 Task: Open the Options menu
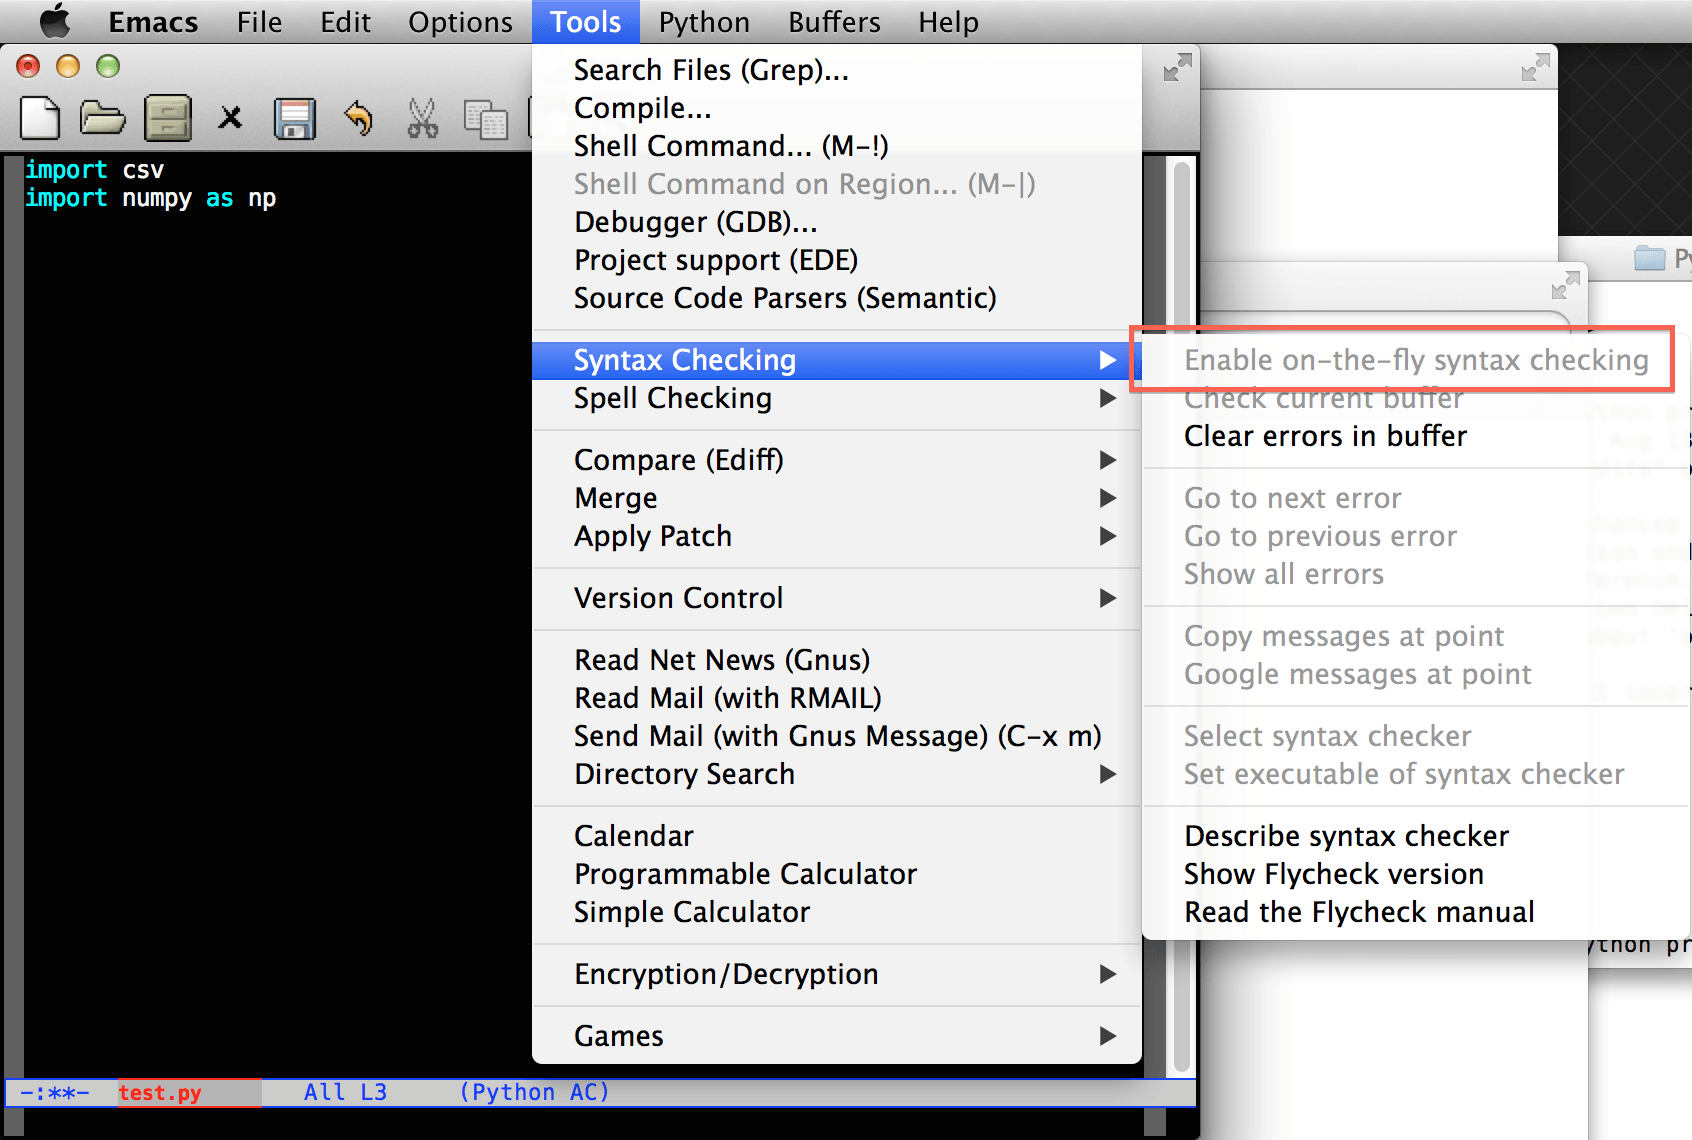click(x=460, y=21)
